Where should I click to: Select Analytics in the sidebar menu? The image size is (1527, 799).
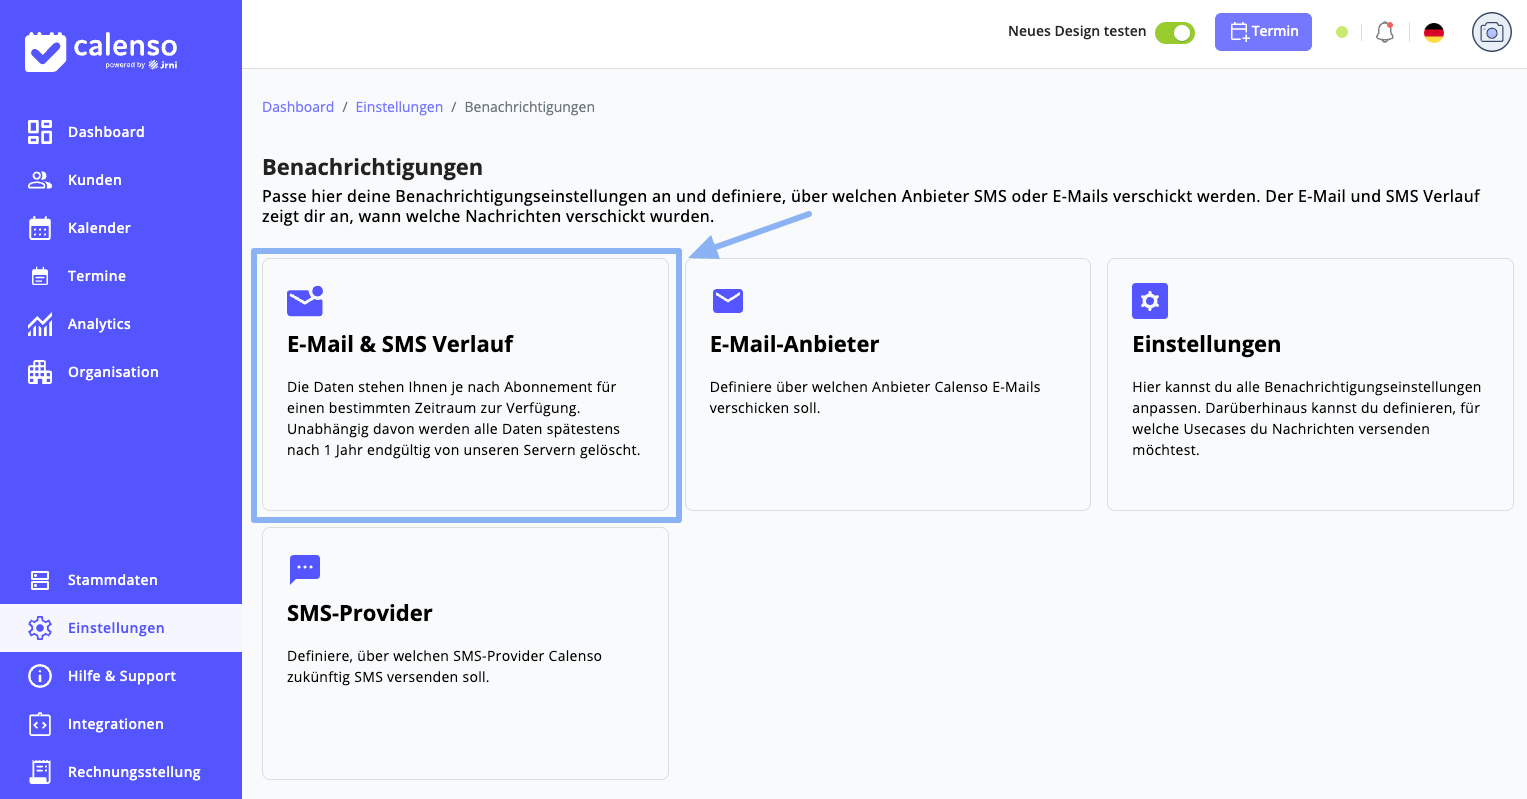(99, 324)
